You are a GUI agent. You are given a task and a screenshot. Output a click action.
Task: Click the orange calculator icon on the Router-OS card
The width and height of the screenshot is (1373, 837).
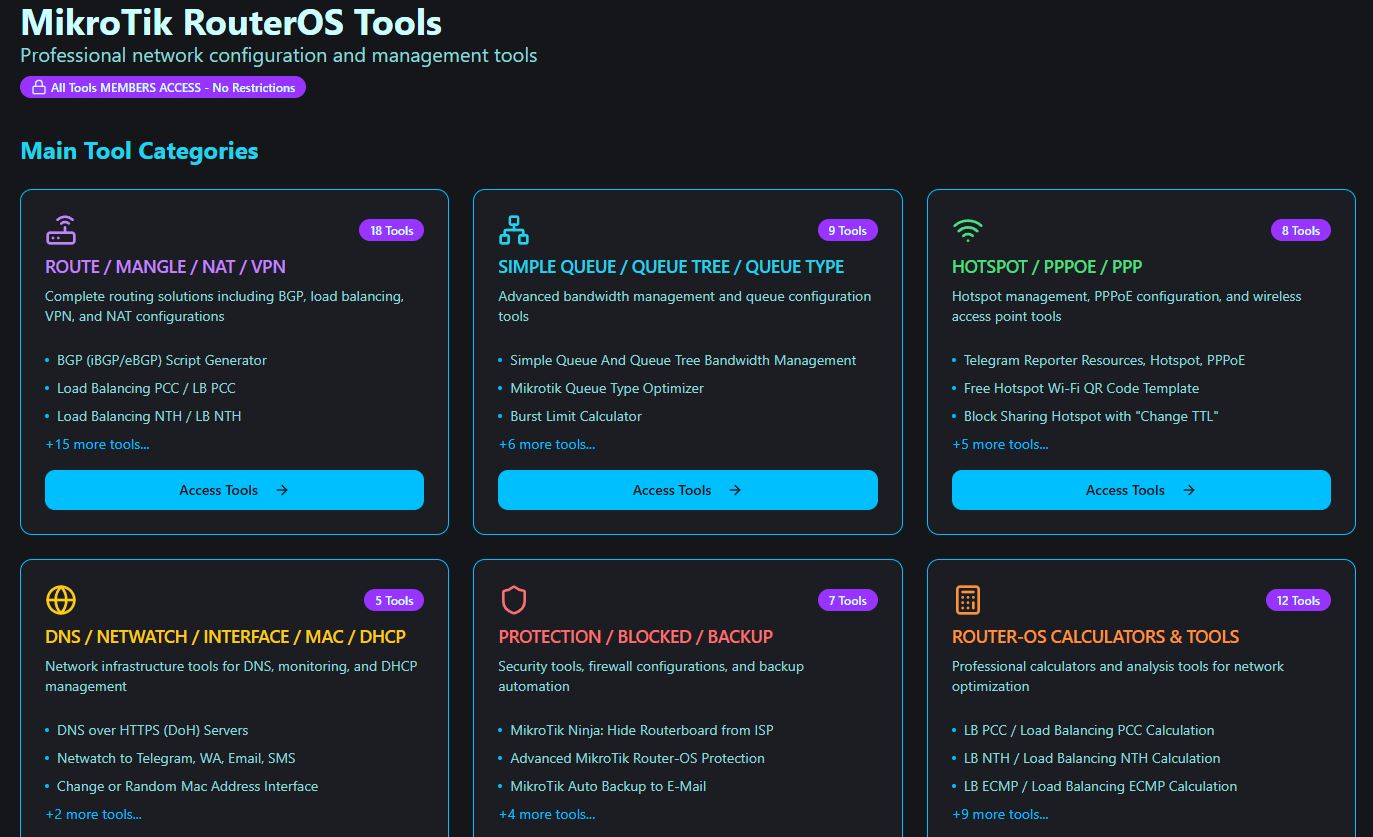click(967, 600)
